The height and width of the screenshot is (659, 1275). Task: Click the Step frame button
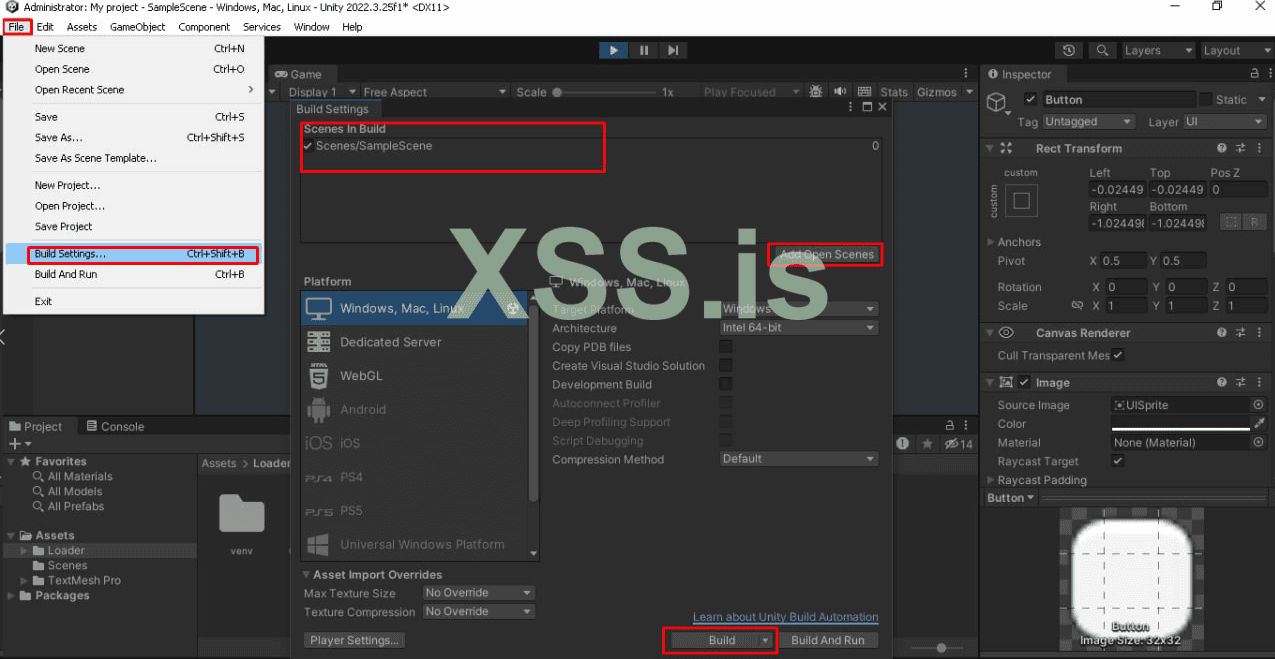tap(673, 50)
